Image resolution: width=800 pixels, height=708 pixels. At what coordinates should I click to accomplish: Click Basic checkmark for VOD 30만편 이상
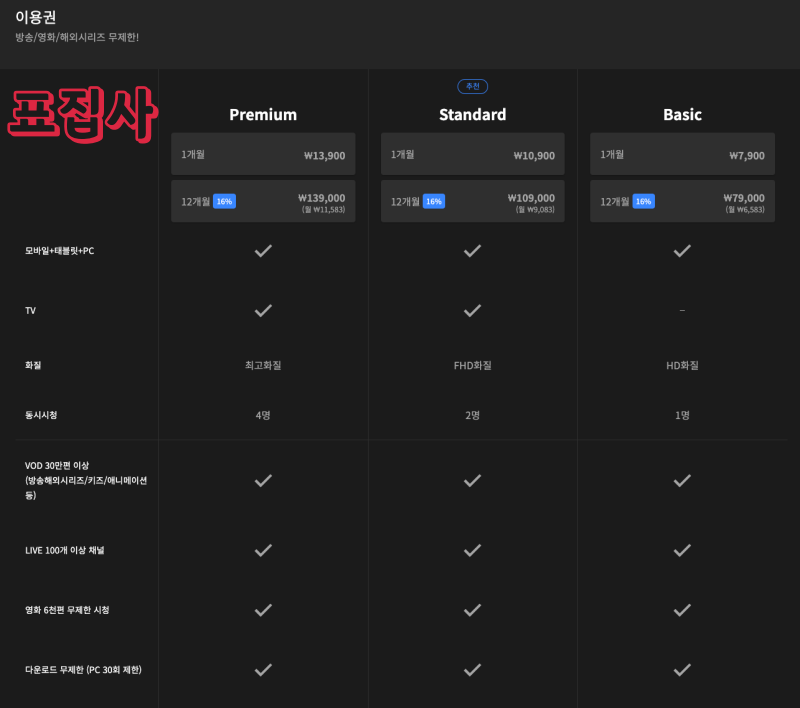[x=682, y=481]
